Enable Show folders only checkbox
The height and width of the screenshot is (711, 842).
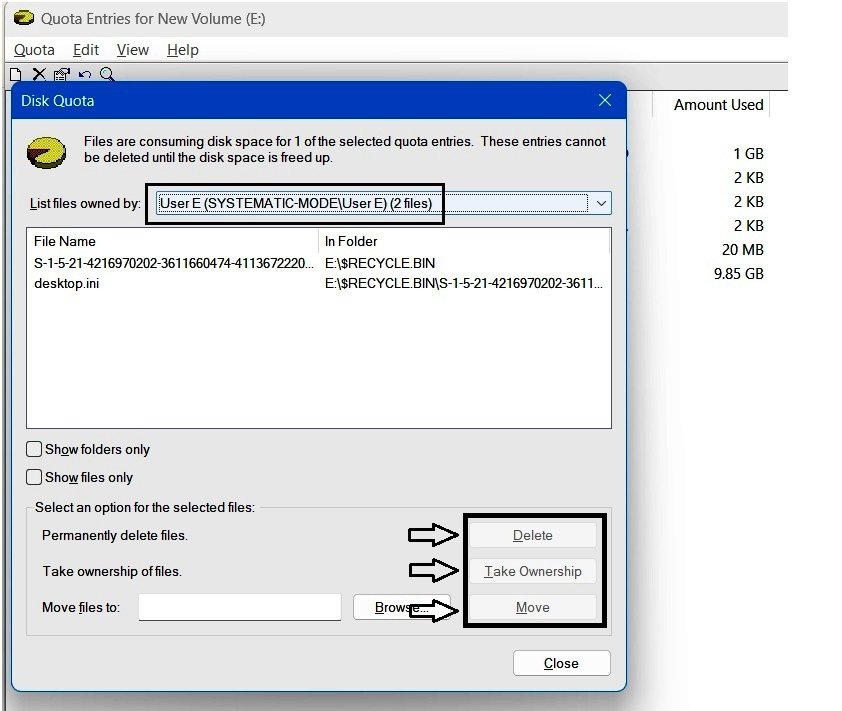34,449
